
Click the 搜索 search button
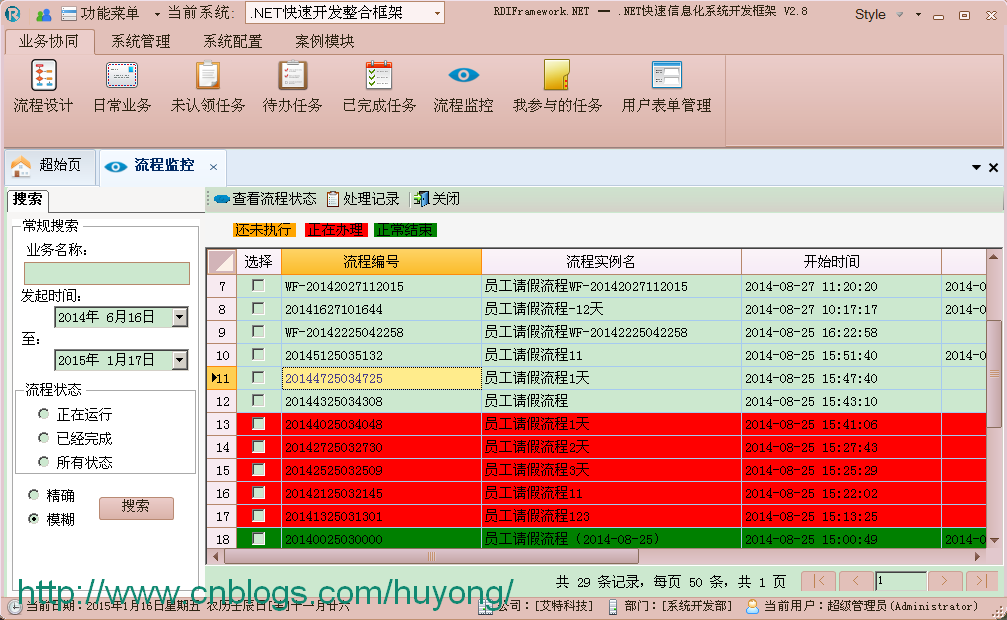click(136, 507)
